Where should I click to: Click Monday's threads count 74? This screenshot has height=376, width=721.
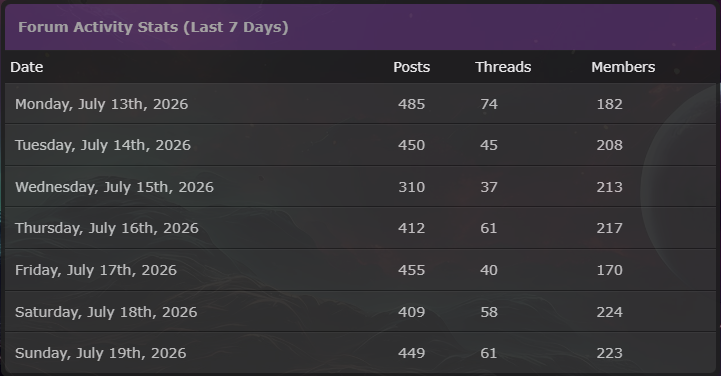point(489,104)
